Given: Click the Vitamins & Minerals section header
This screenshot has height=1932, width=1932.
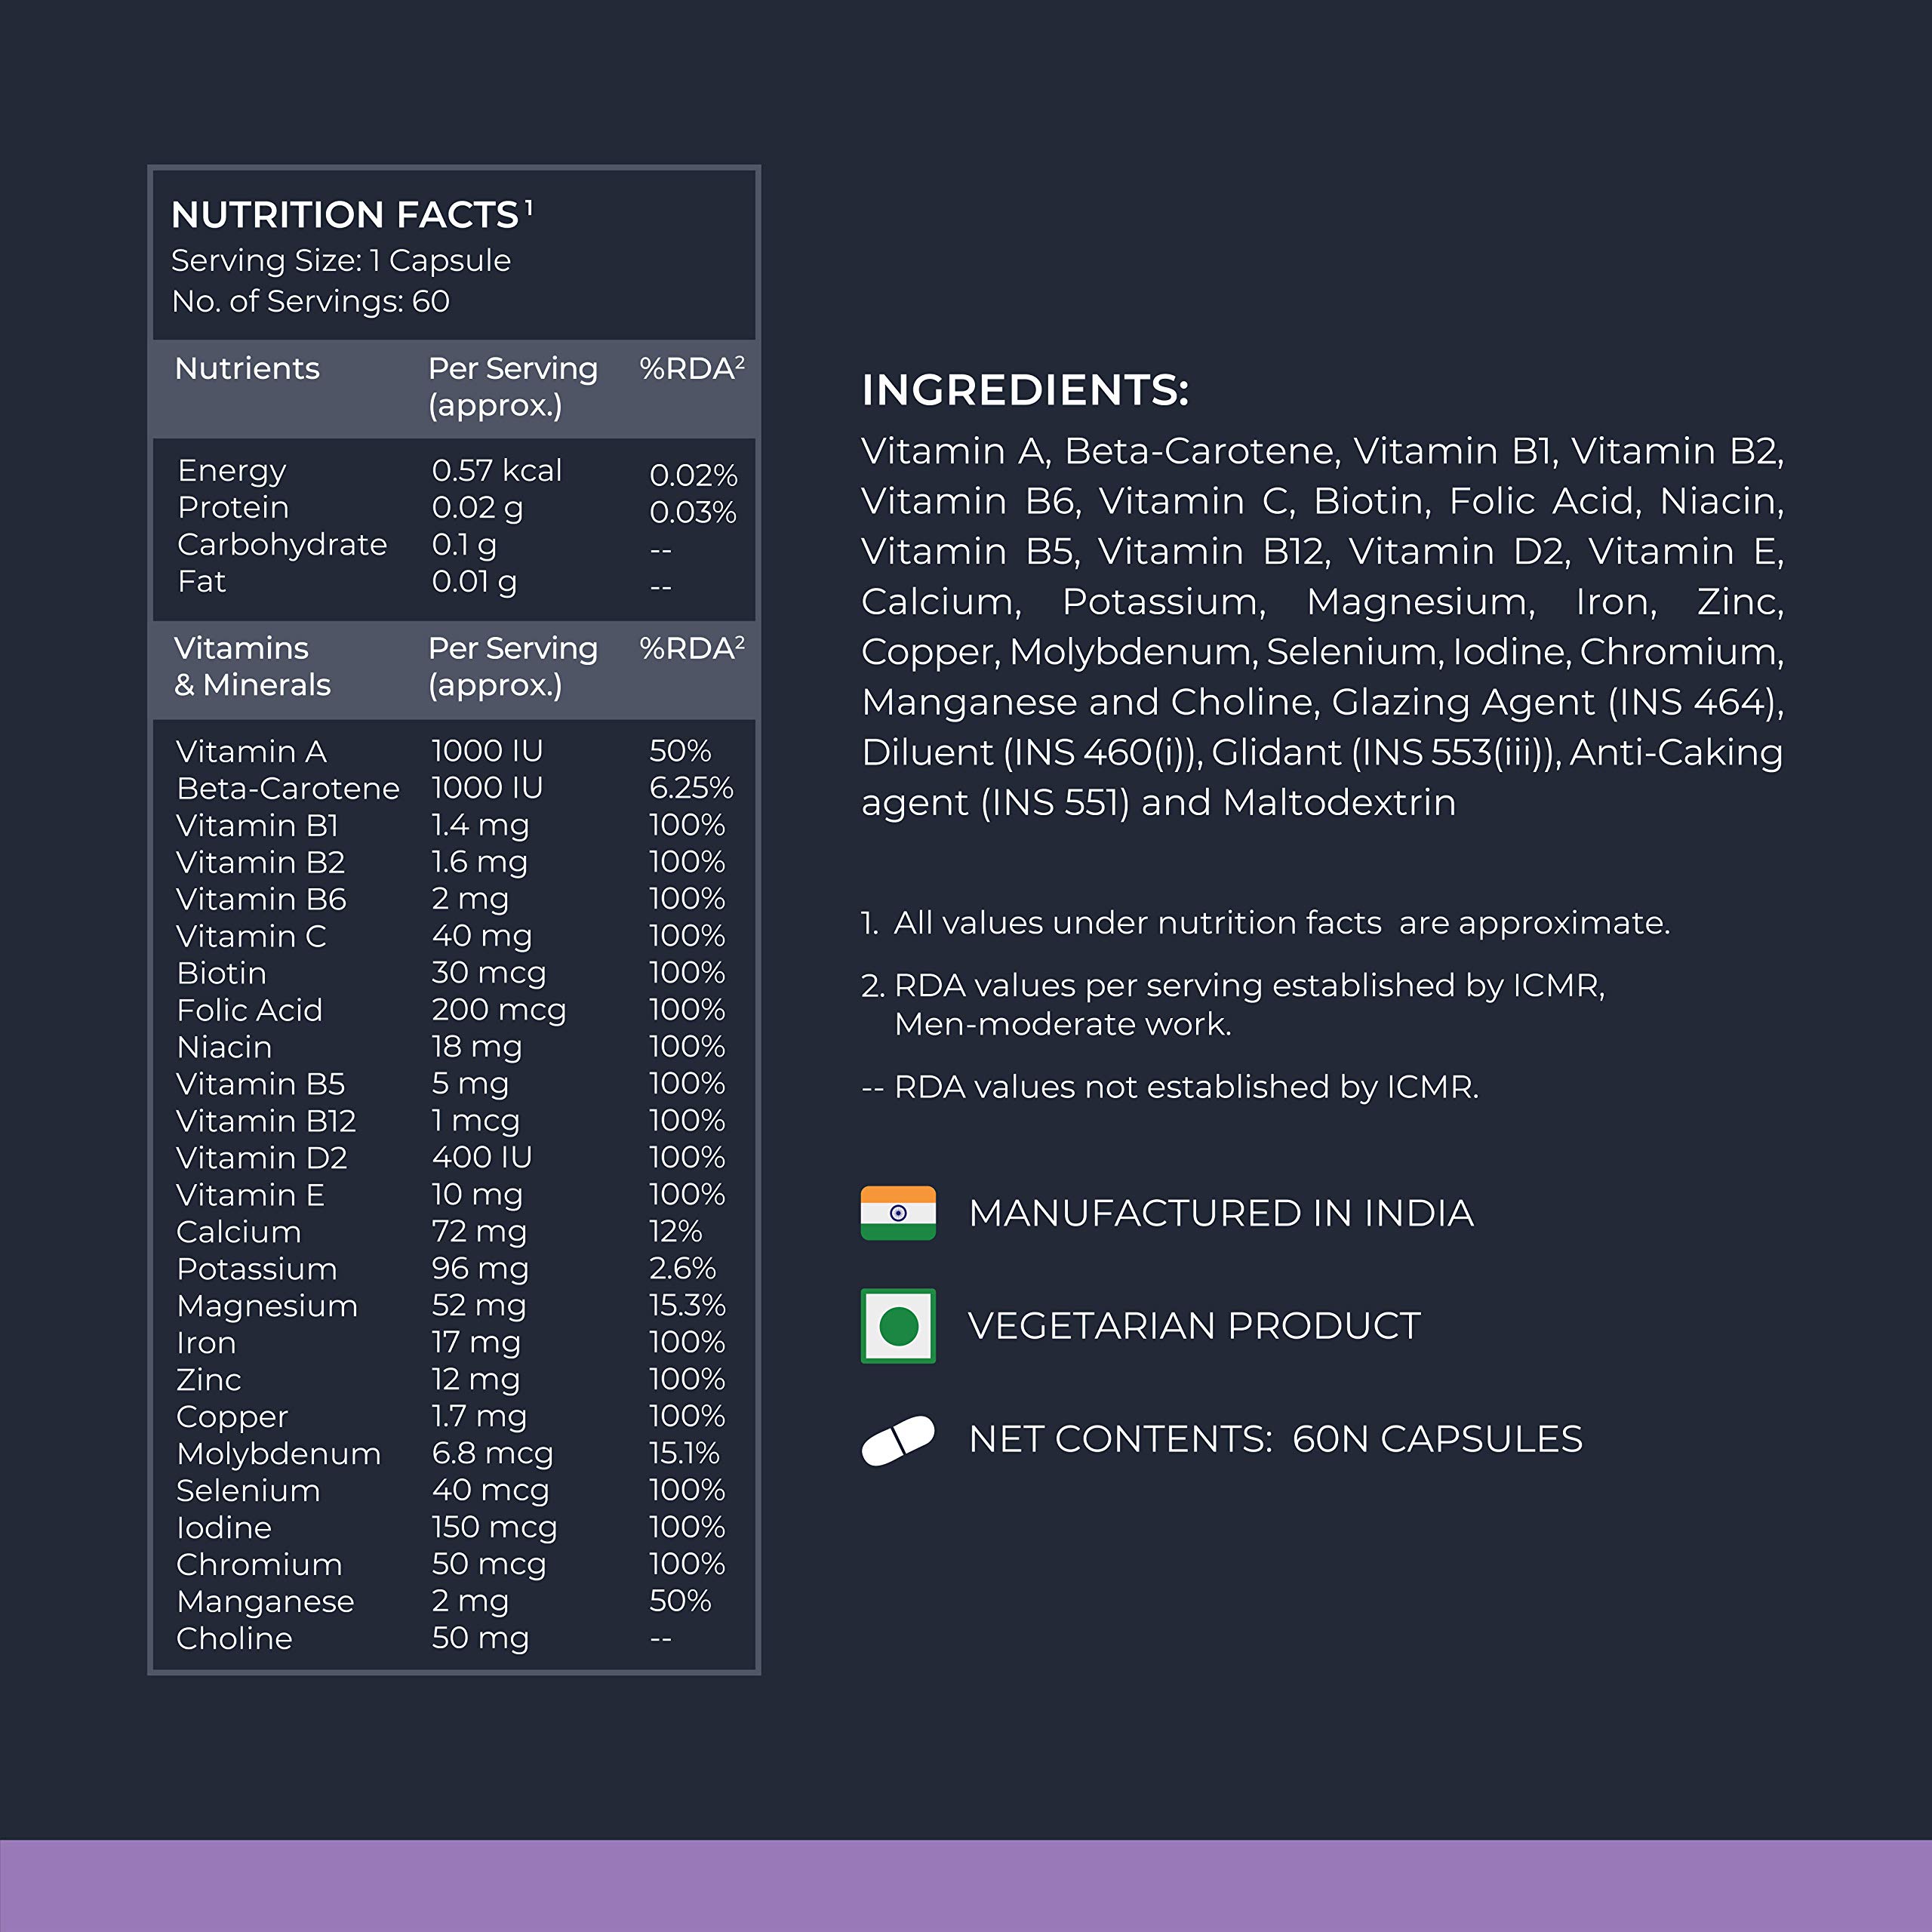Looking at the screenshot, I should (252, 666).
